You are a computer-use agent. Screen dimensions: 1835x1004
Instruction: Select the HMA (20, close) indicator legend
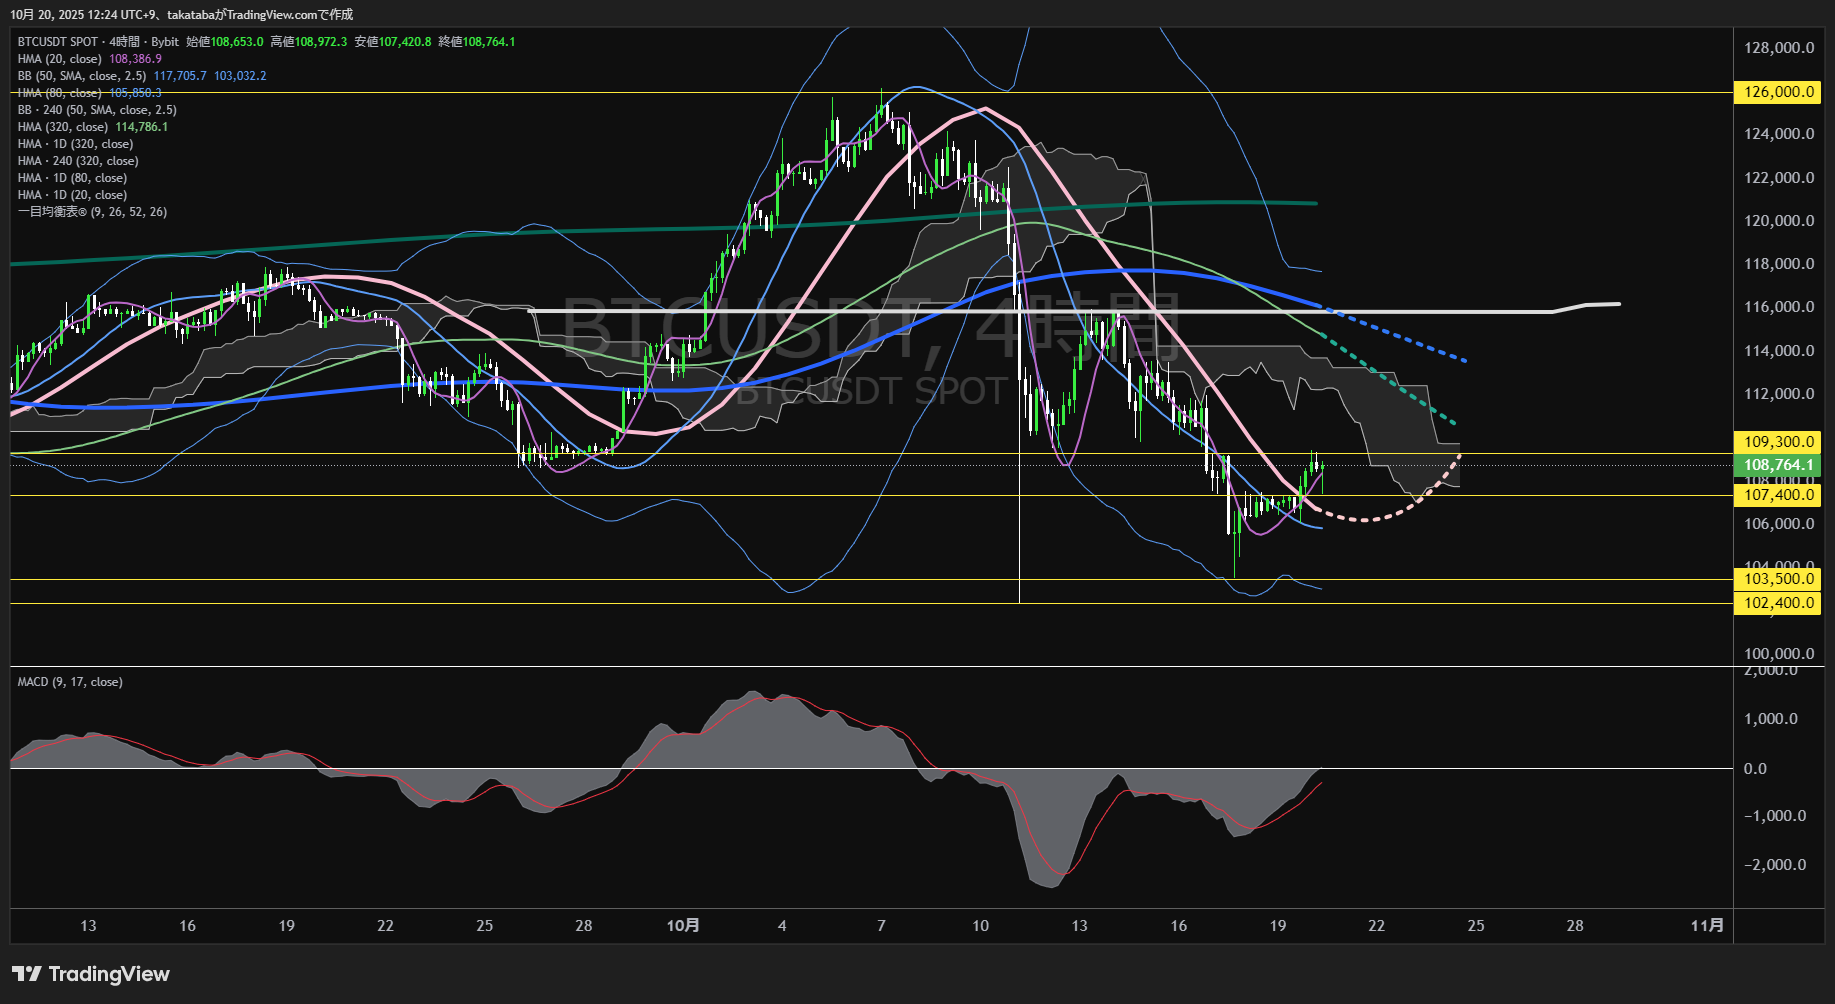(59, 59)
